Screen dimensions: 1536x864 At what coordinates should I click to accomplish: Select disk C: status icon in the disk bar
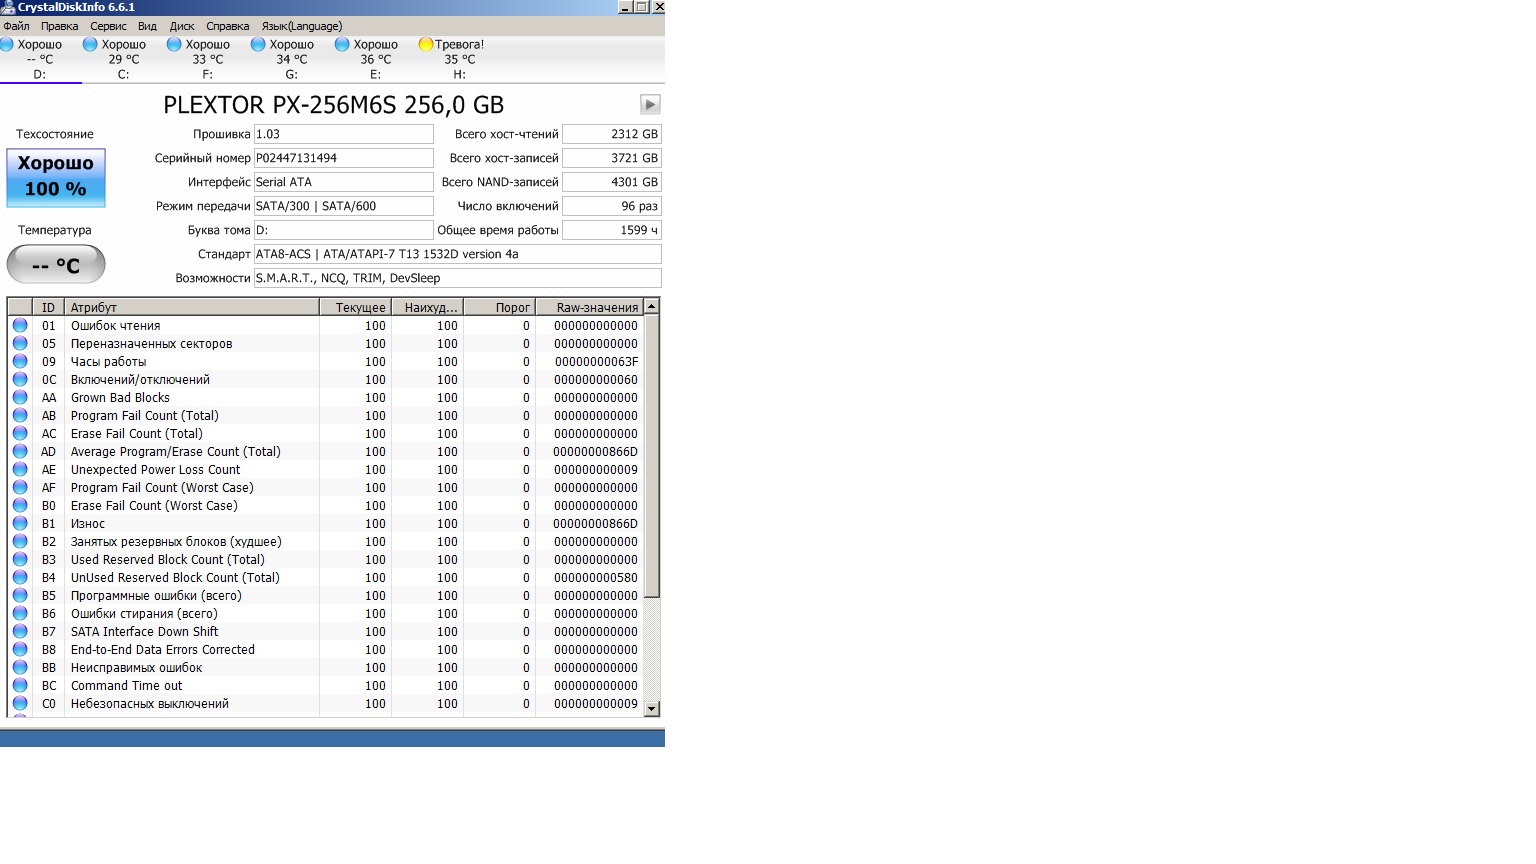pos(90,44)
